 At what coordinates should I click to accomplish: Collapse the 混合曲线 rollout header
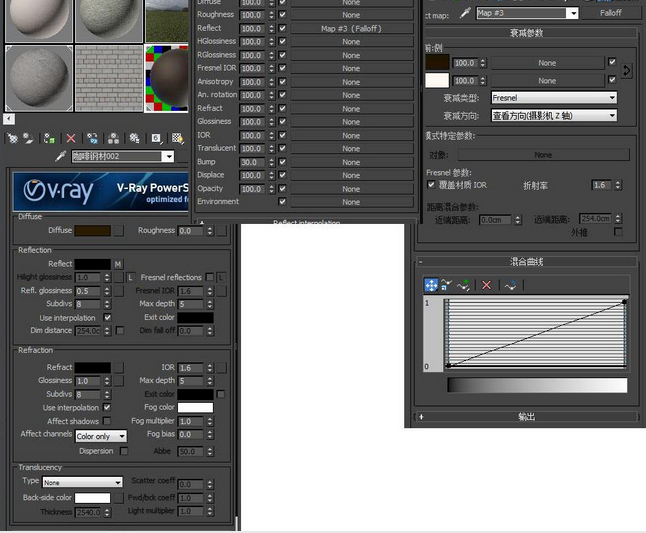[527, 262]
